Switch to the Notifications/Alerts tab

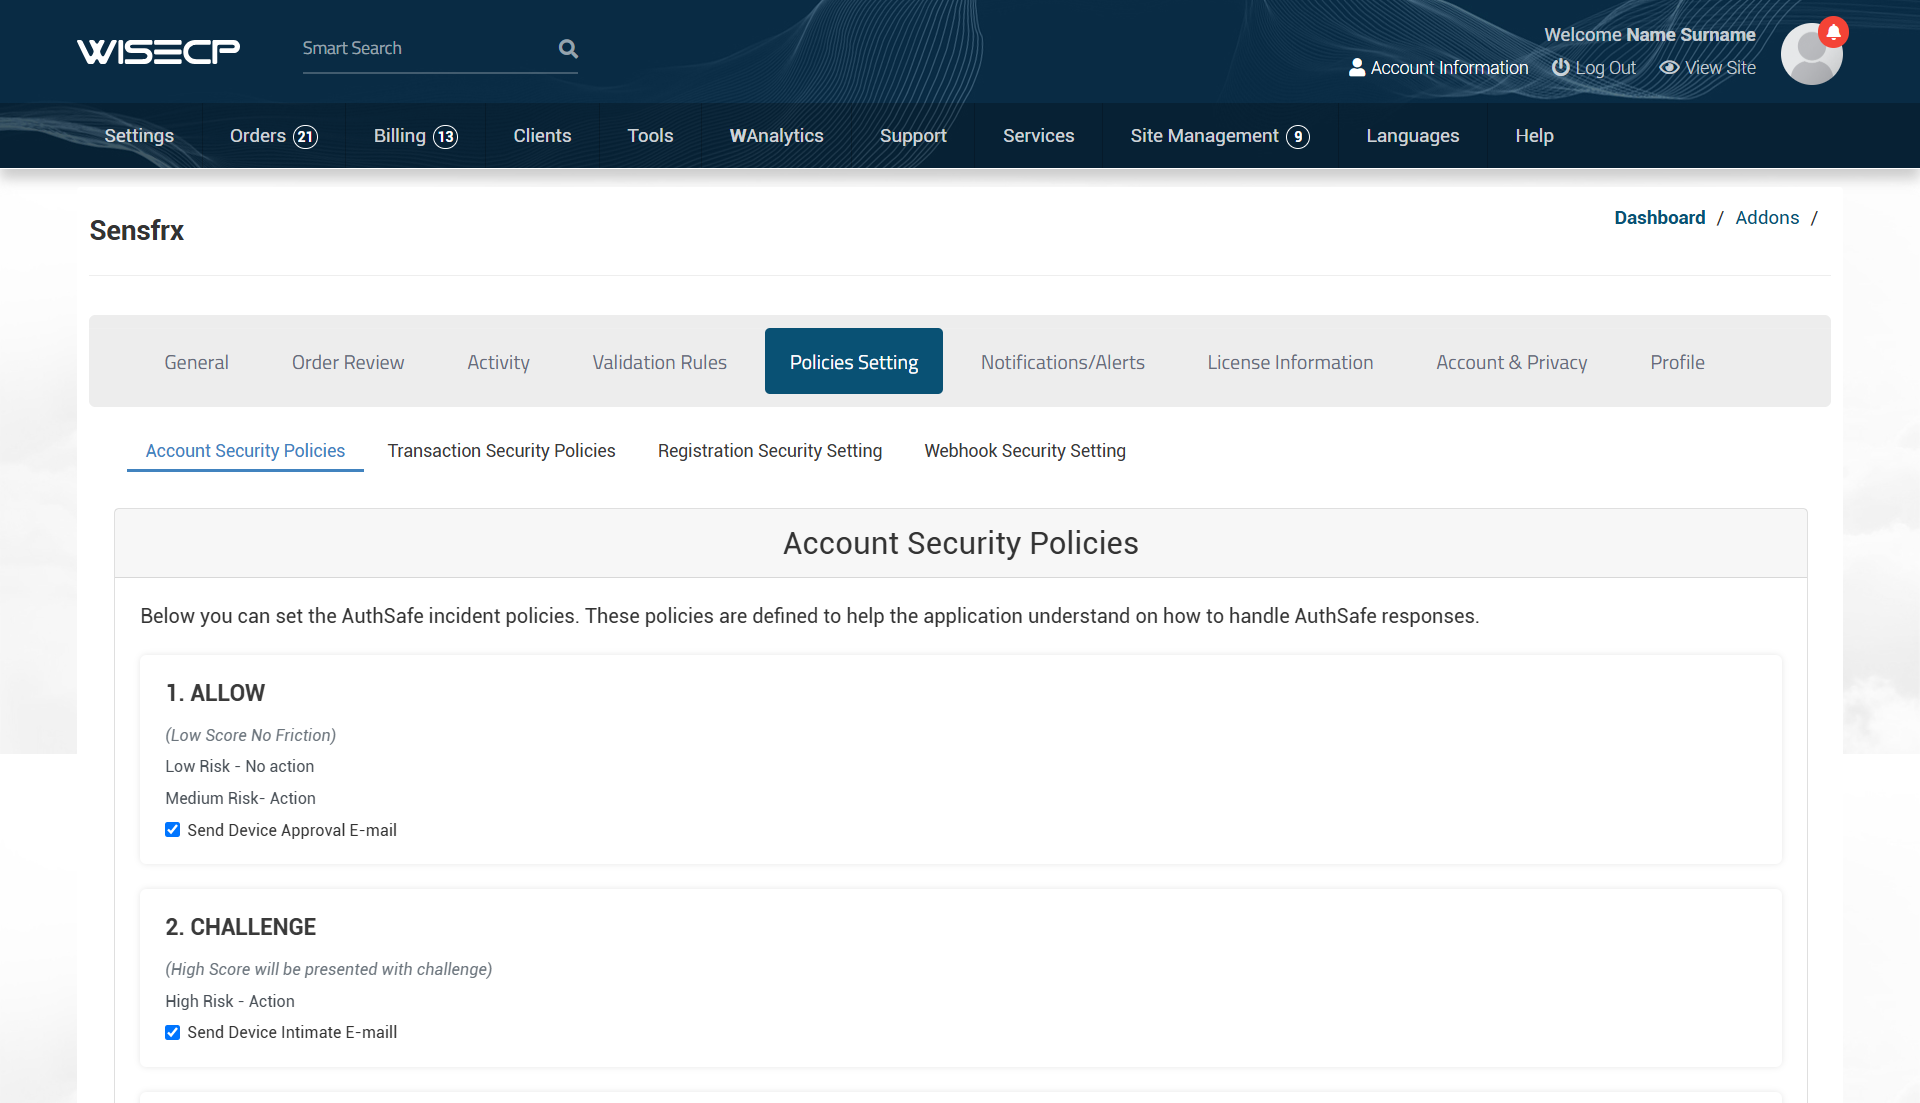click(1062, 362)
